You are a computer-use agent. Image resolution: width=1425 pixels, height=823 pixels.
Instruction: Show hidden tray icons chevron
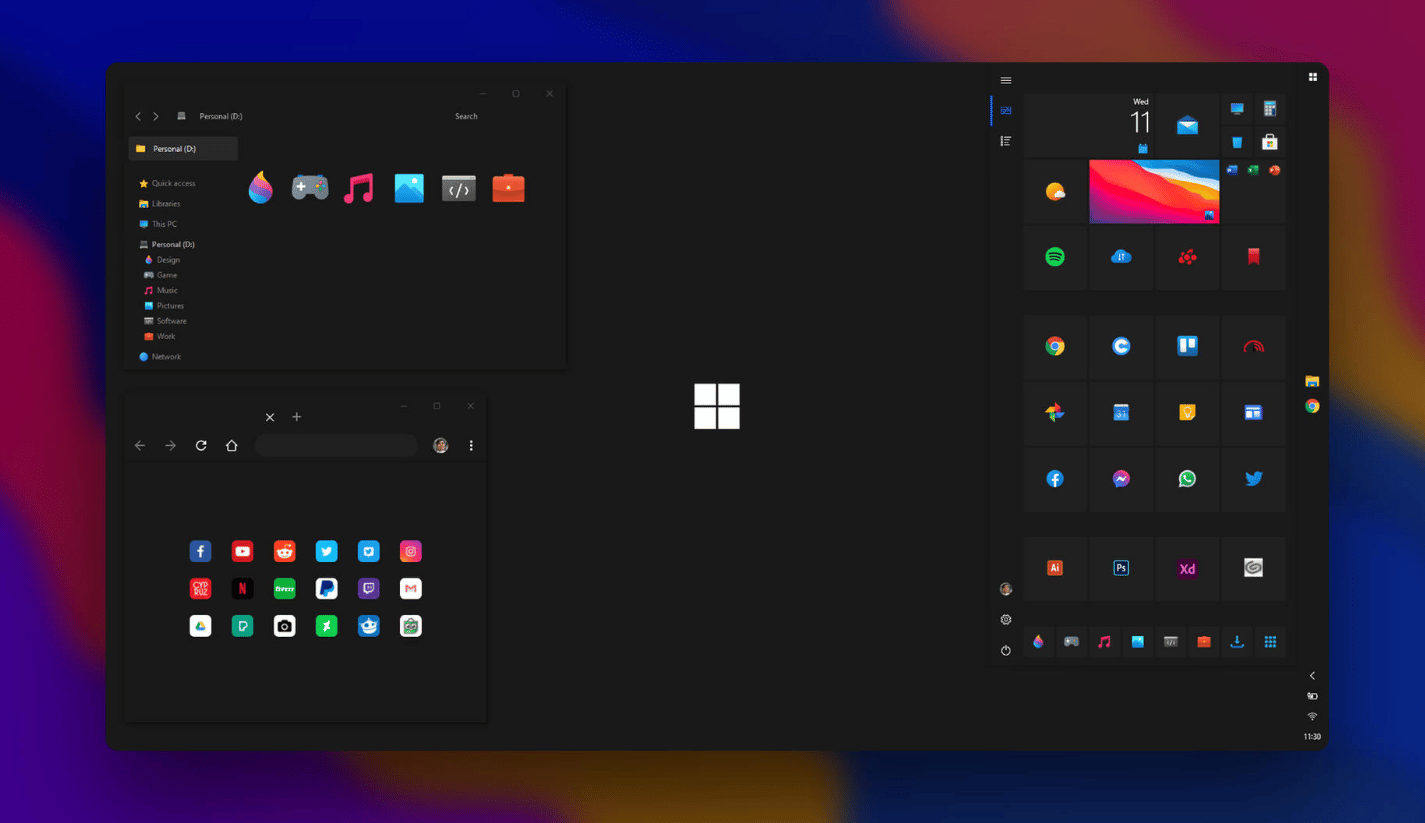[x=1312, y=676]
